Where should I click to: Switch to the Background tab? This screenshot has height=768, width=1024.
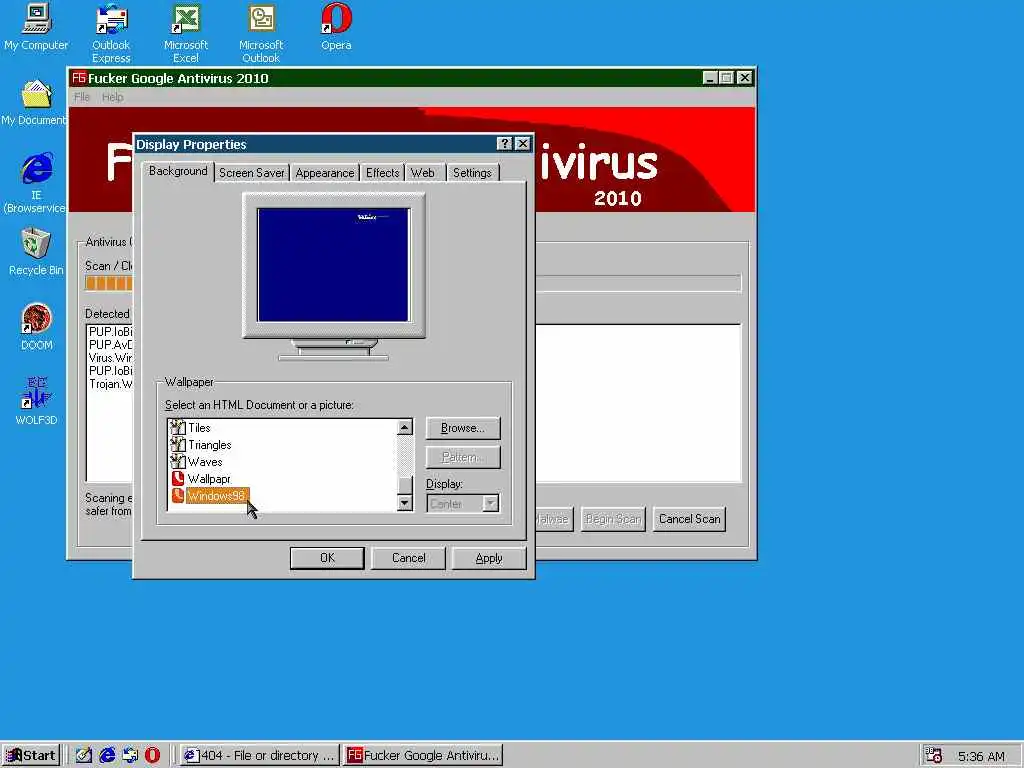pyautogui.click(x=178, y=171)
